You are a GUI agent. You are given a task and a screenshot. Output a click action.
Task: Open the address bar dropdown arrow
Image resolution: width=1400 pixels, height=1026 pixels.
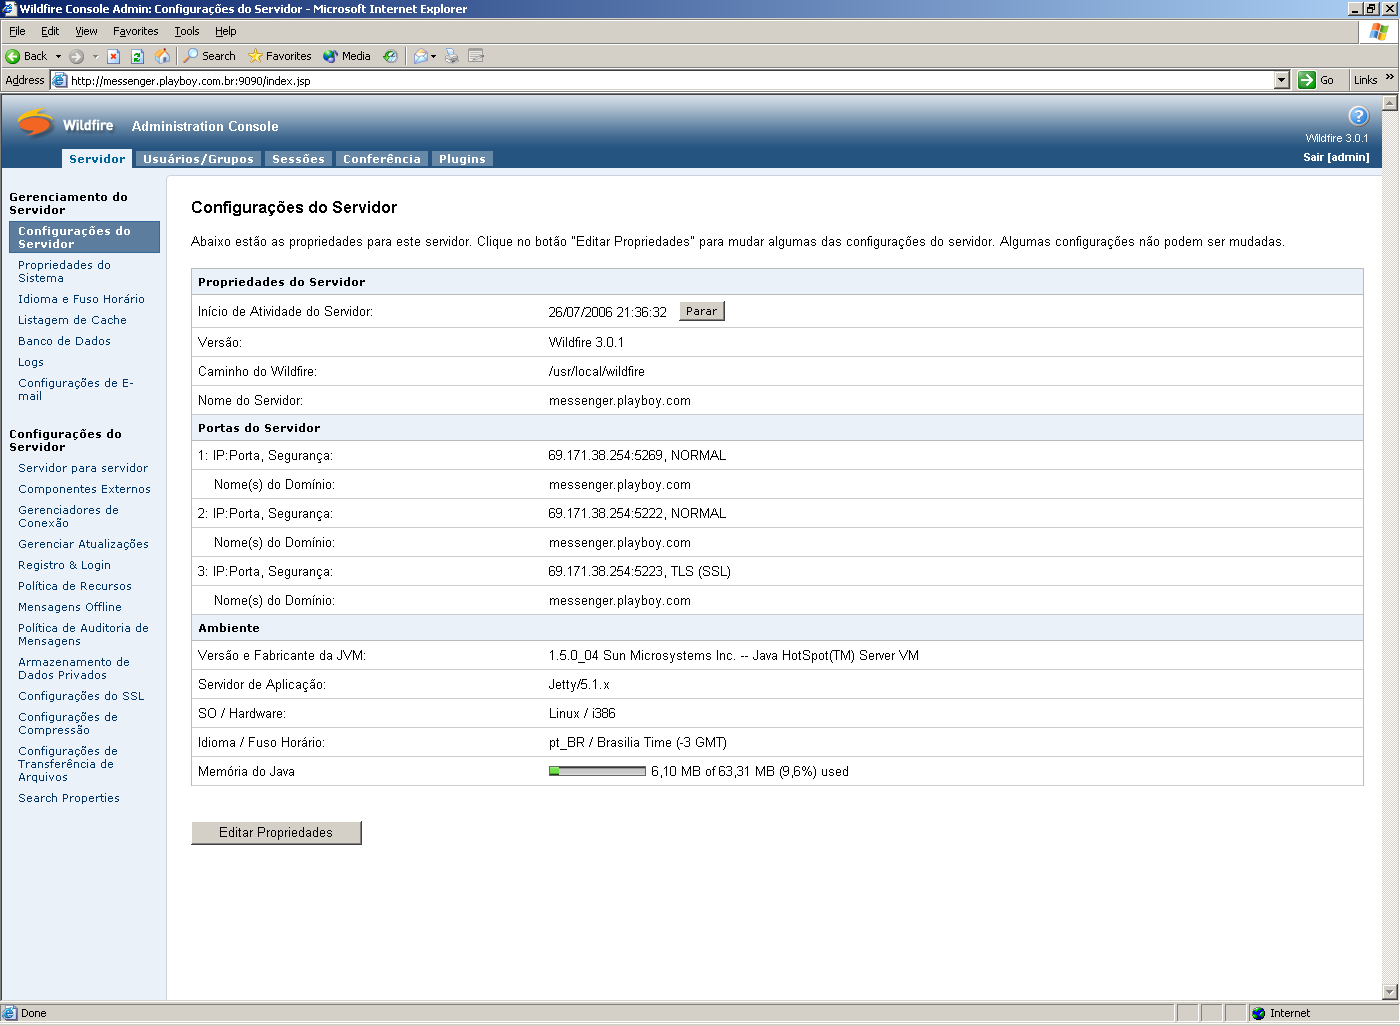click(x=1282, y=80)
